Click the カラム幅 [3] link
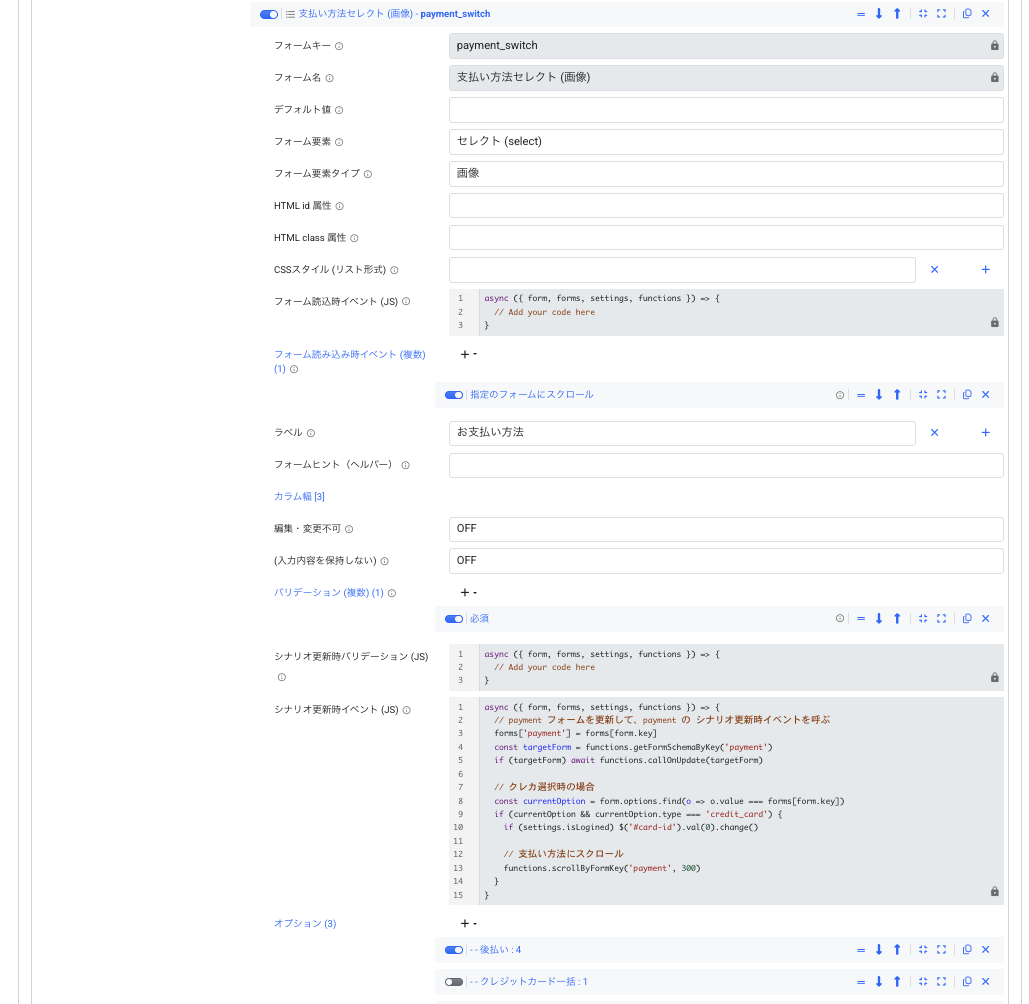The height and width of the screenshot is (1004, 1029). tap(299, 497)
